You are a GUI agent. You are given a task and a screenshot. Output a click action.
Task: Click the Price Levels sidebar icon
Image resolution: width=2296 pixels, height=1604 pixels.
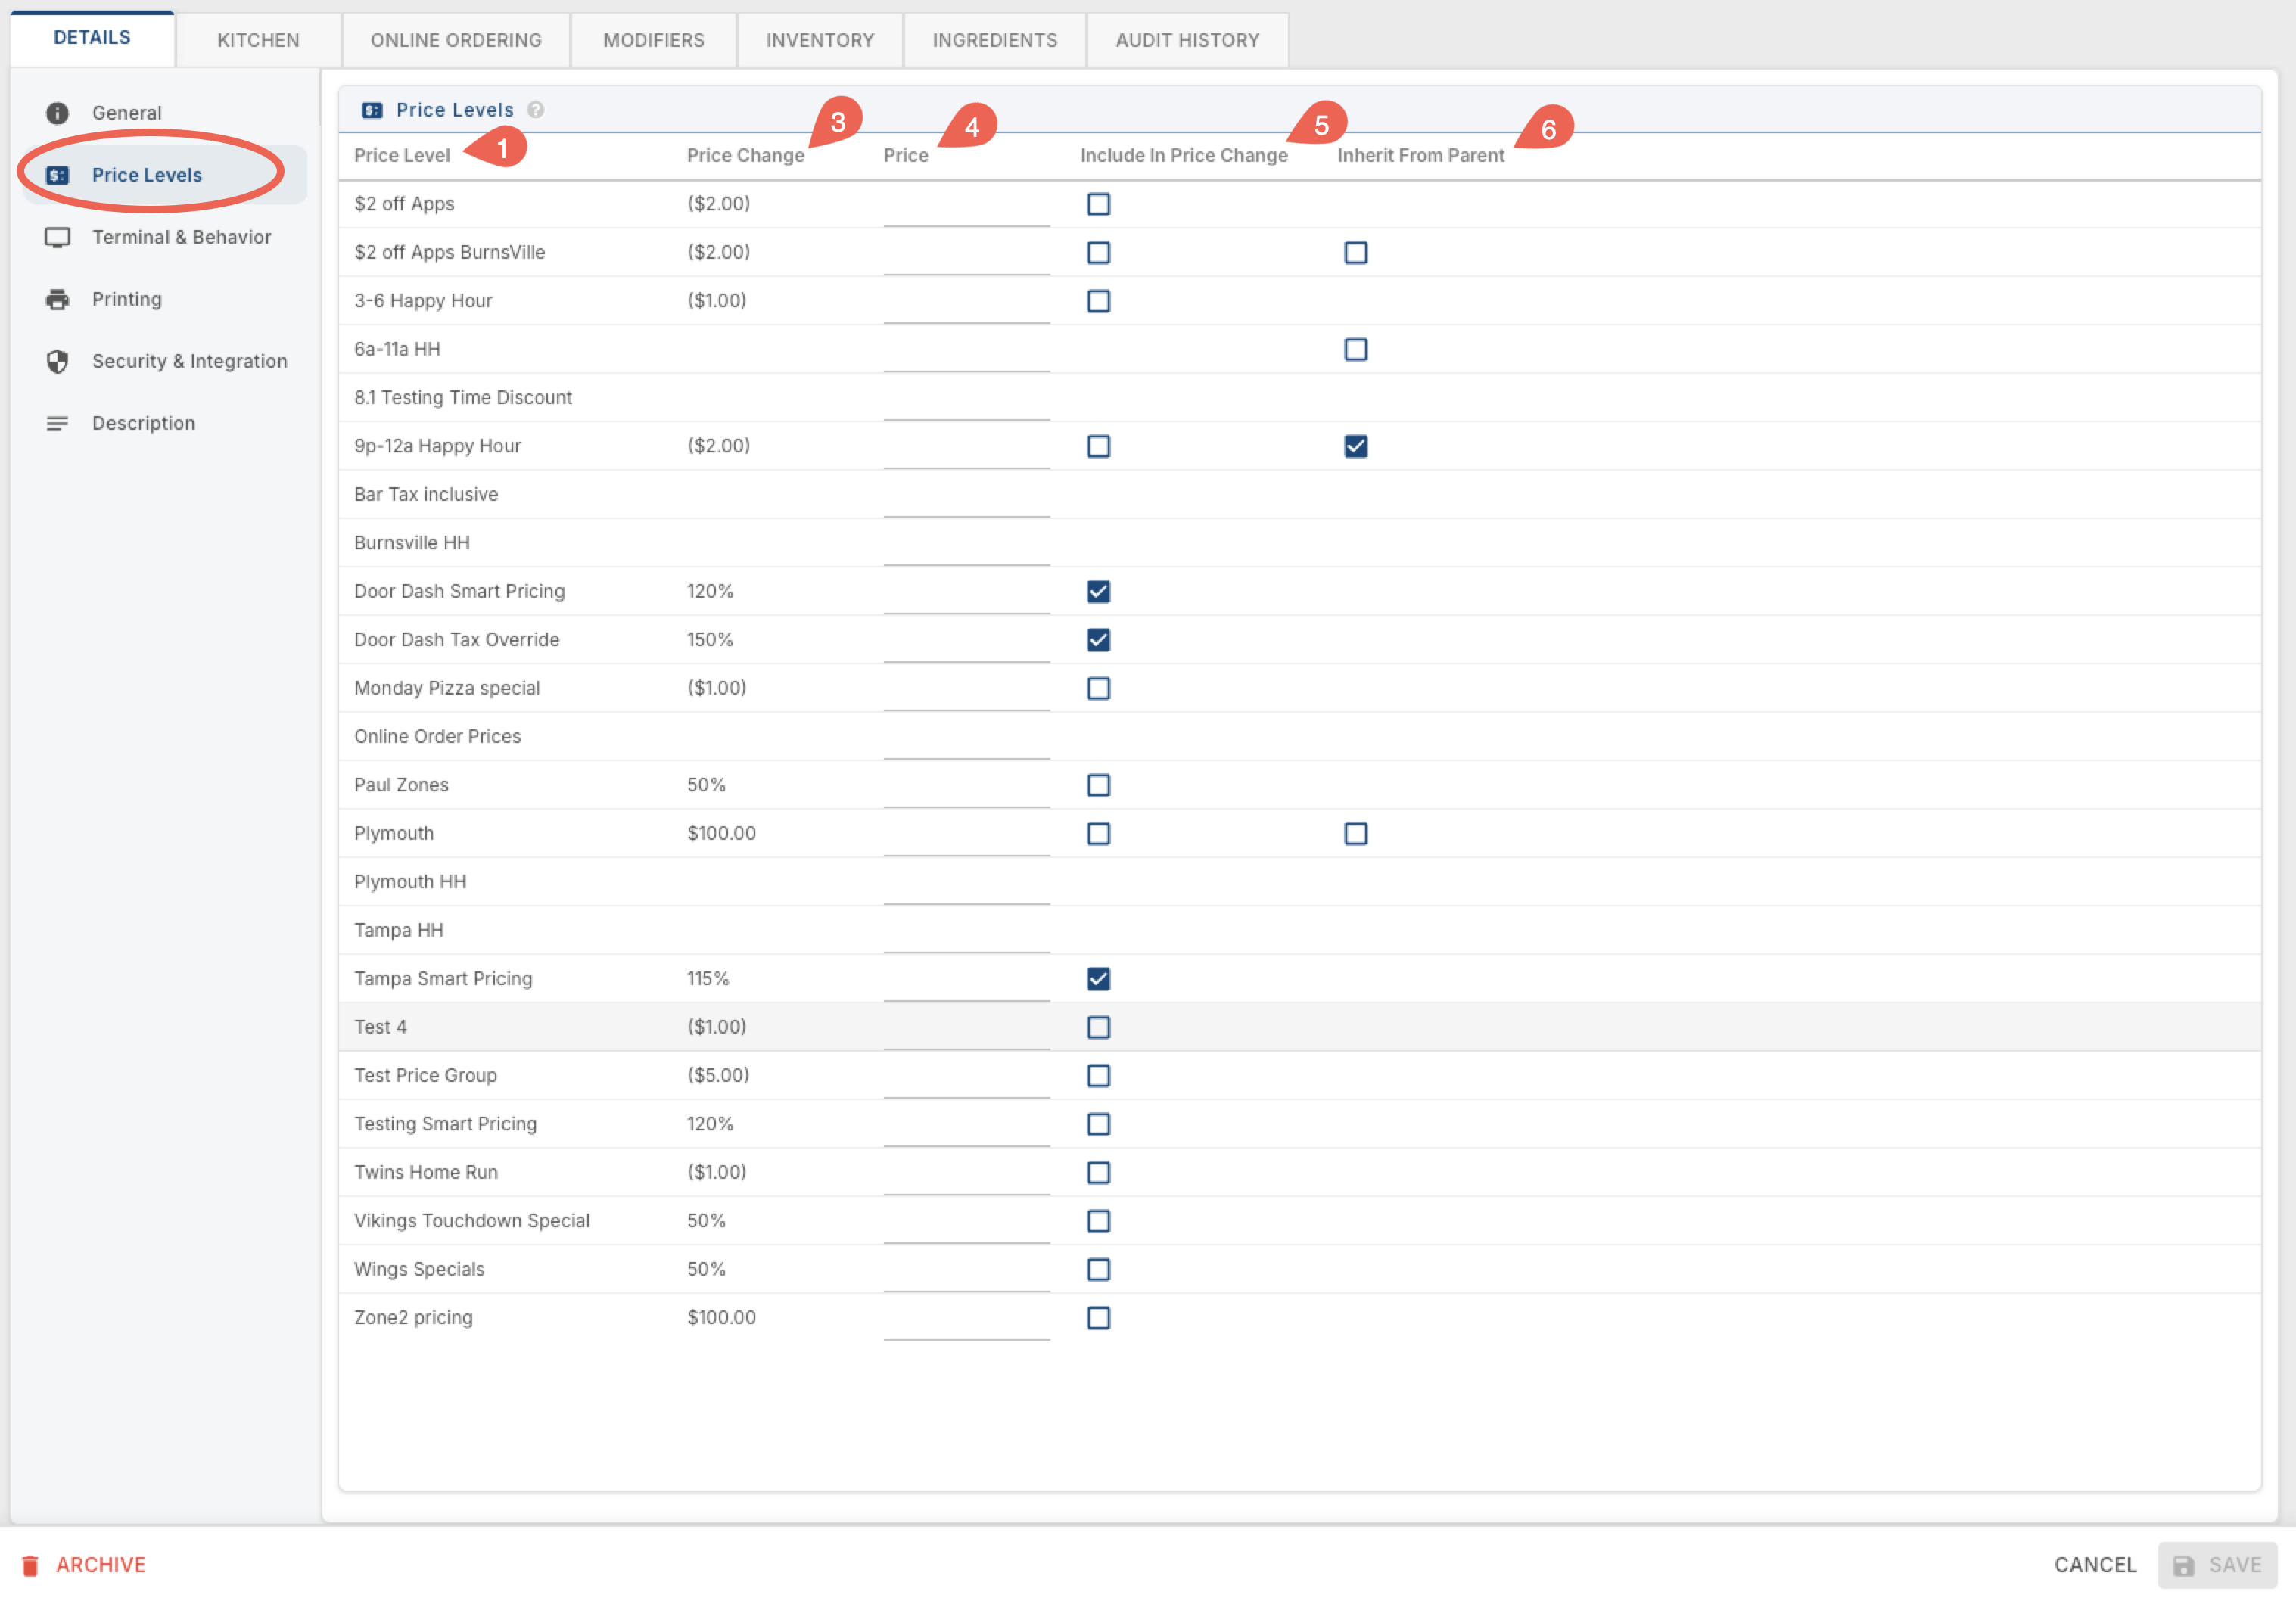coord(57,175)
